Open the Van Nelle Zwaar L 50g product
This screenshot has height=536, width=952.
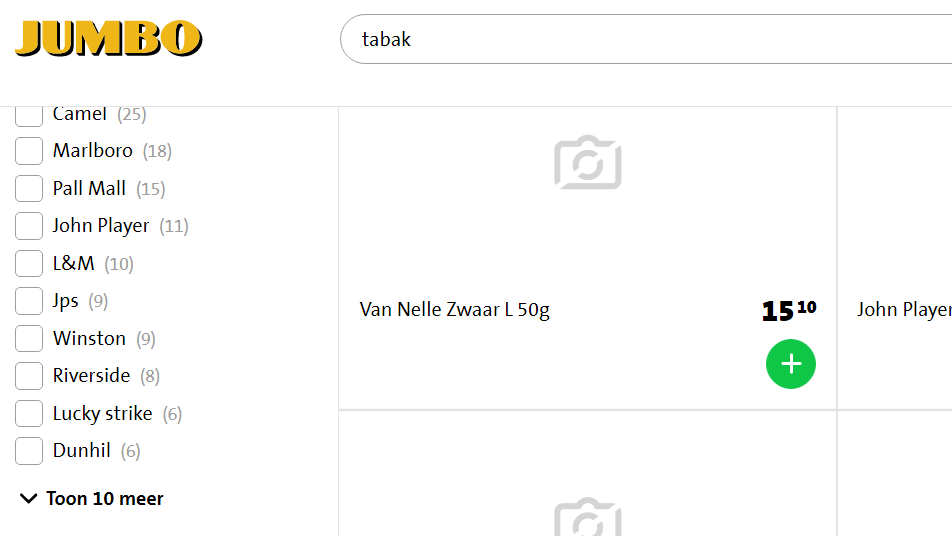pyautogui.click(x=454, y=310)
